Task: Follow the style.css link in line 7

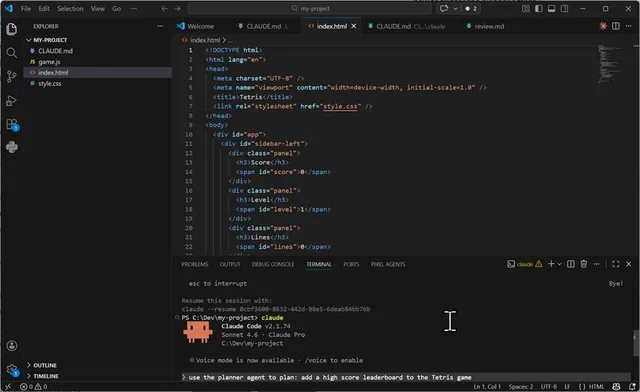Action: 340,106
